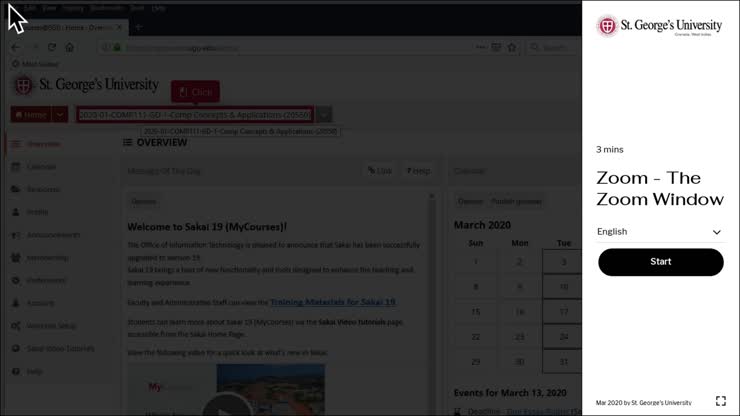Bookmark this page with the star icon

click(512, 47)
